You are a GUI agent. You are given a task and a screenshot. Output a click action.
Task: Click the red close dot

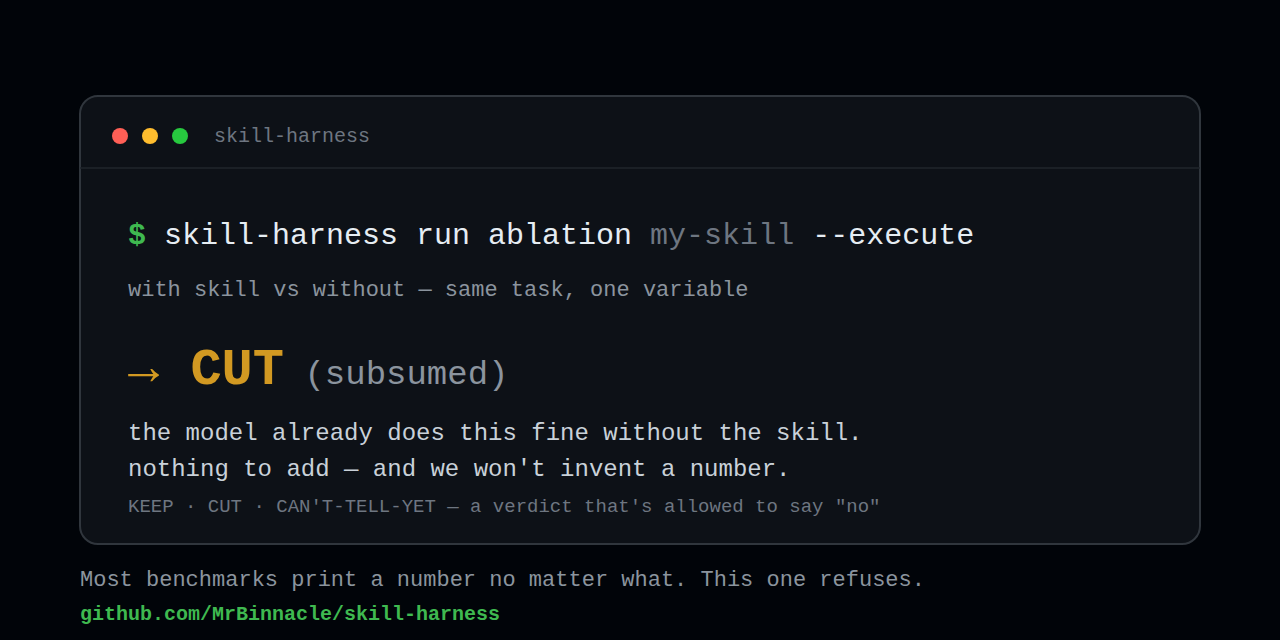click(x=120, y=136)
